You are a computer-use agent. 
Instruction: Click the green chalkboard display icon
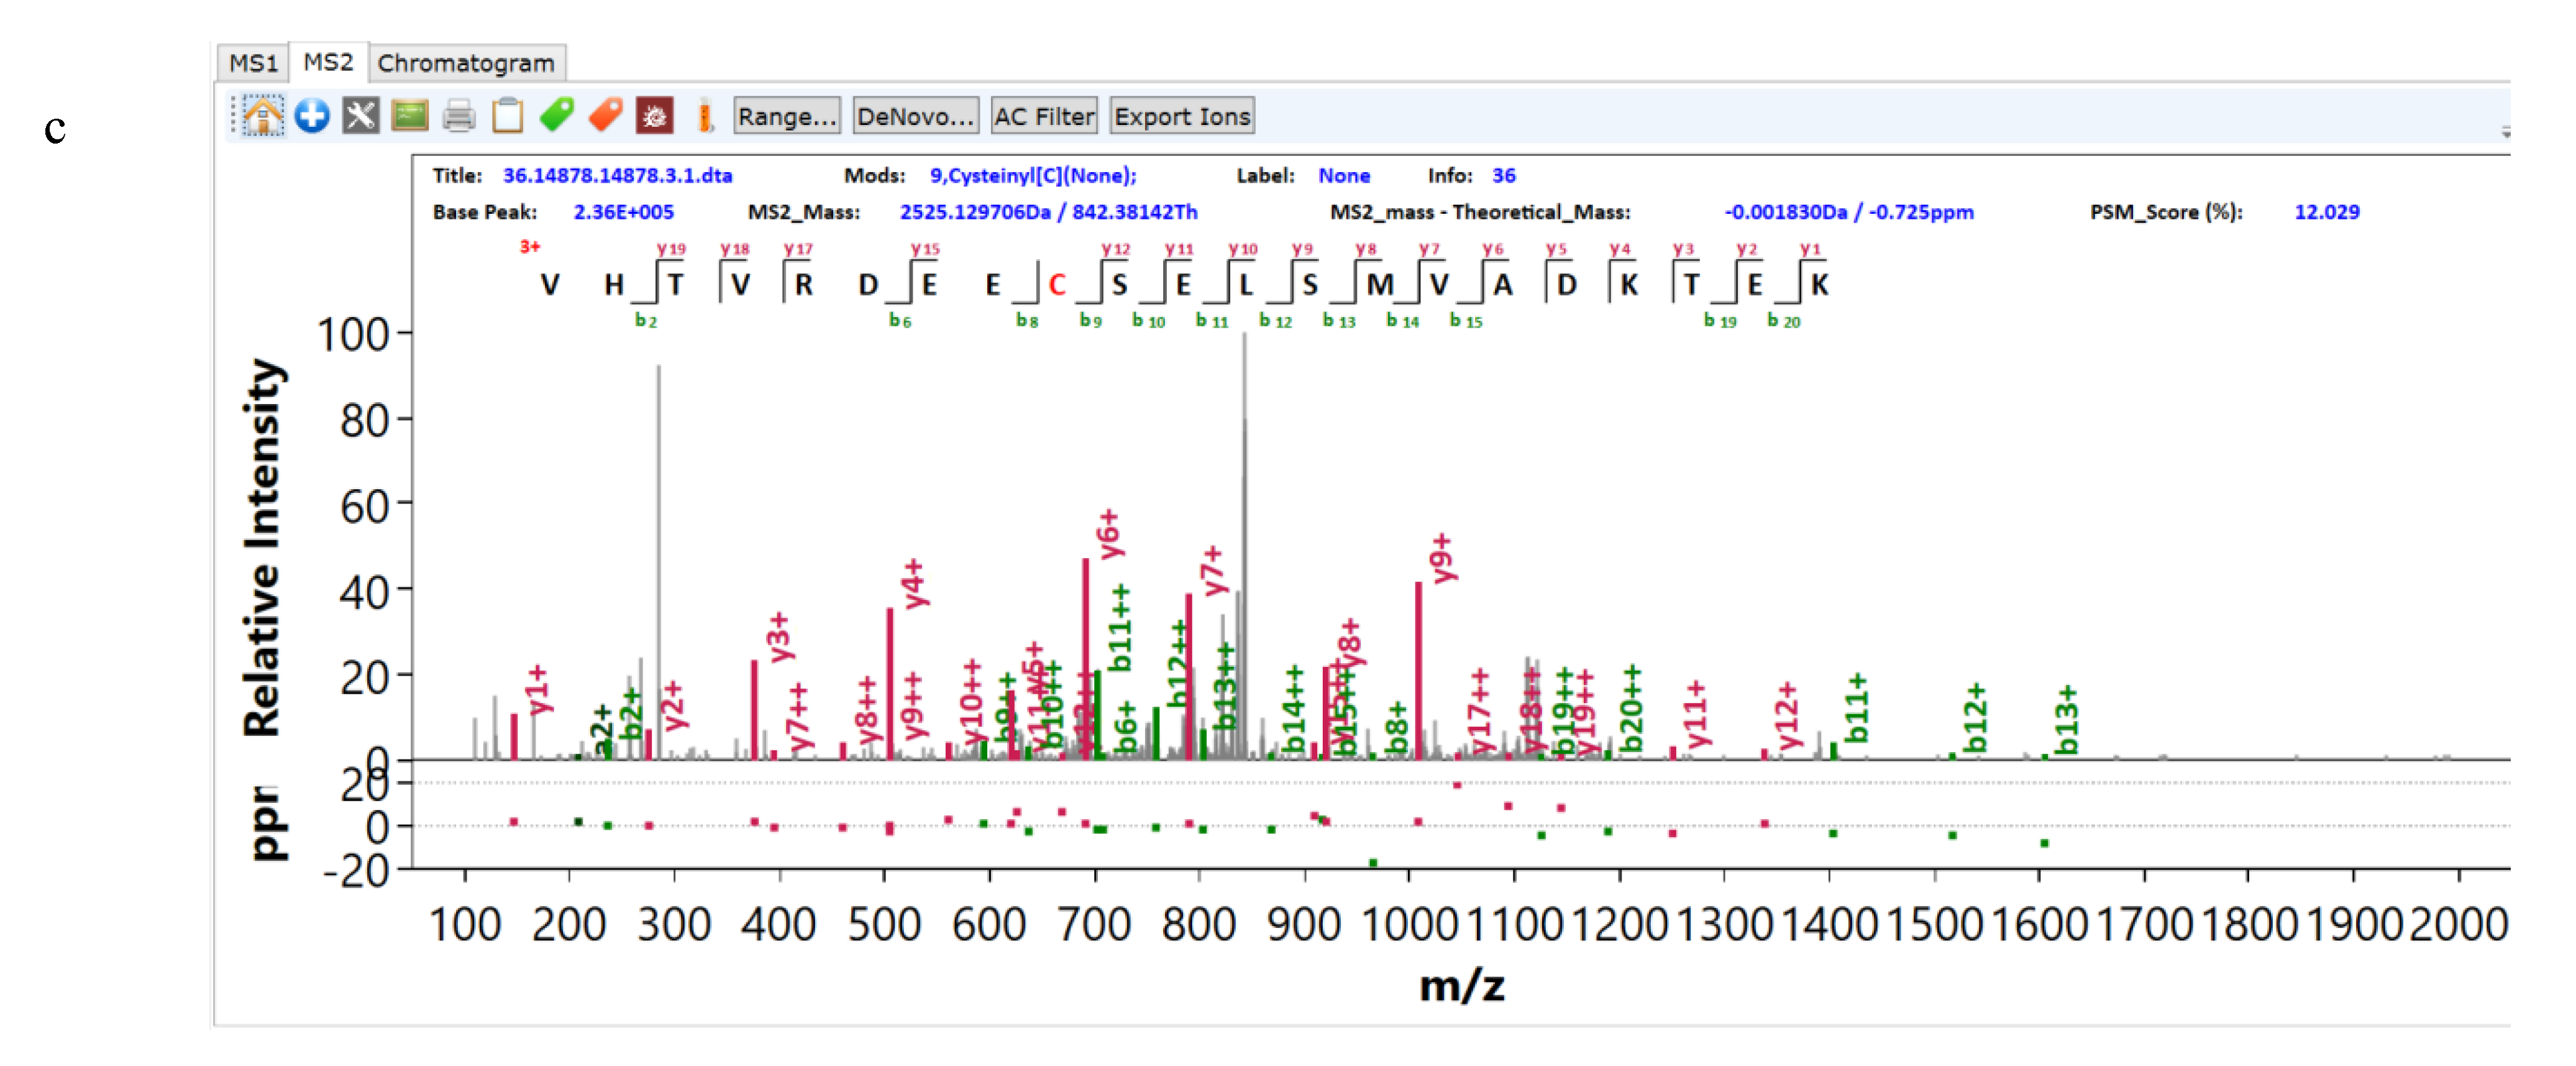coord(408,115)
